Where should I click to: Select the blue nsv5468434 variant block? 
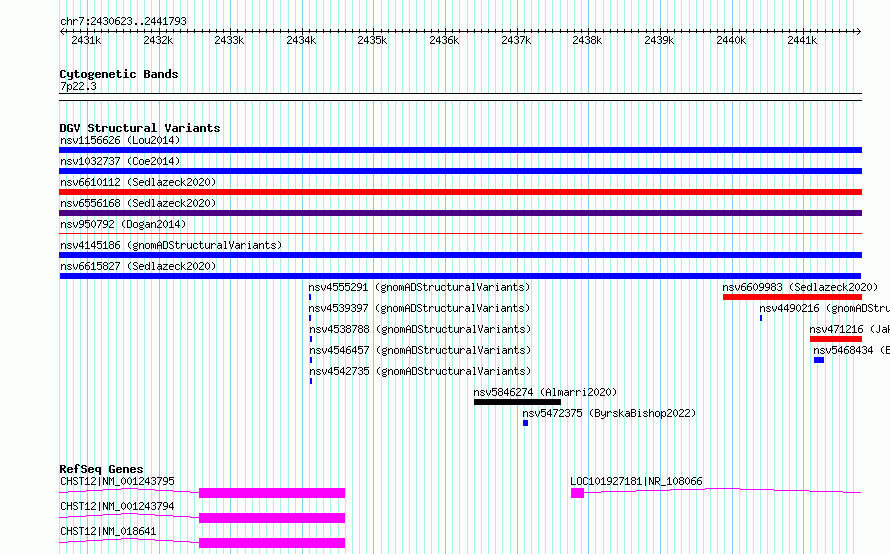819,360
